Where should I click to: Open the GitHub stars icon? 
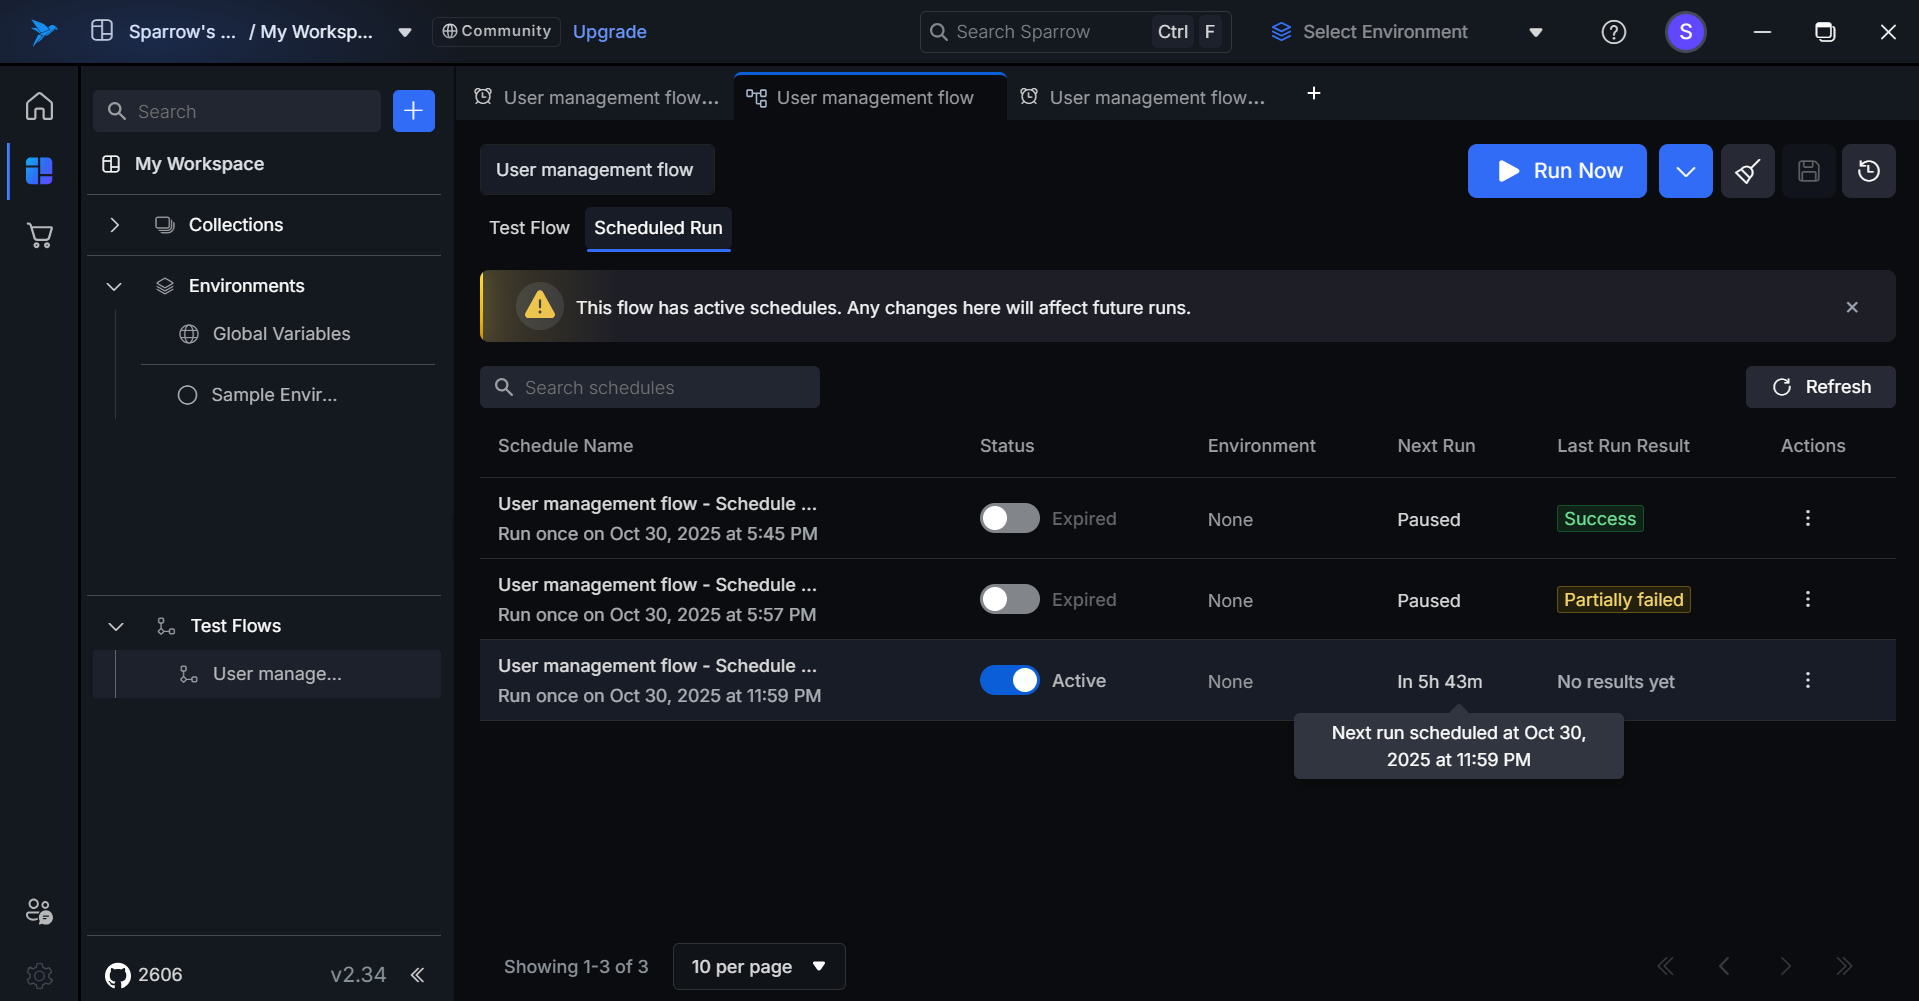118,975
